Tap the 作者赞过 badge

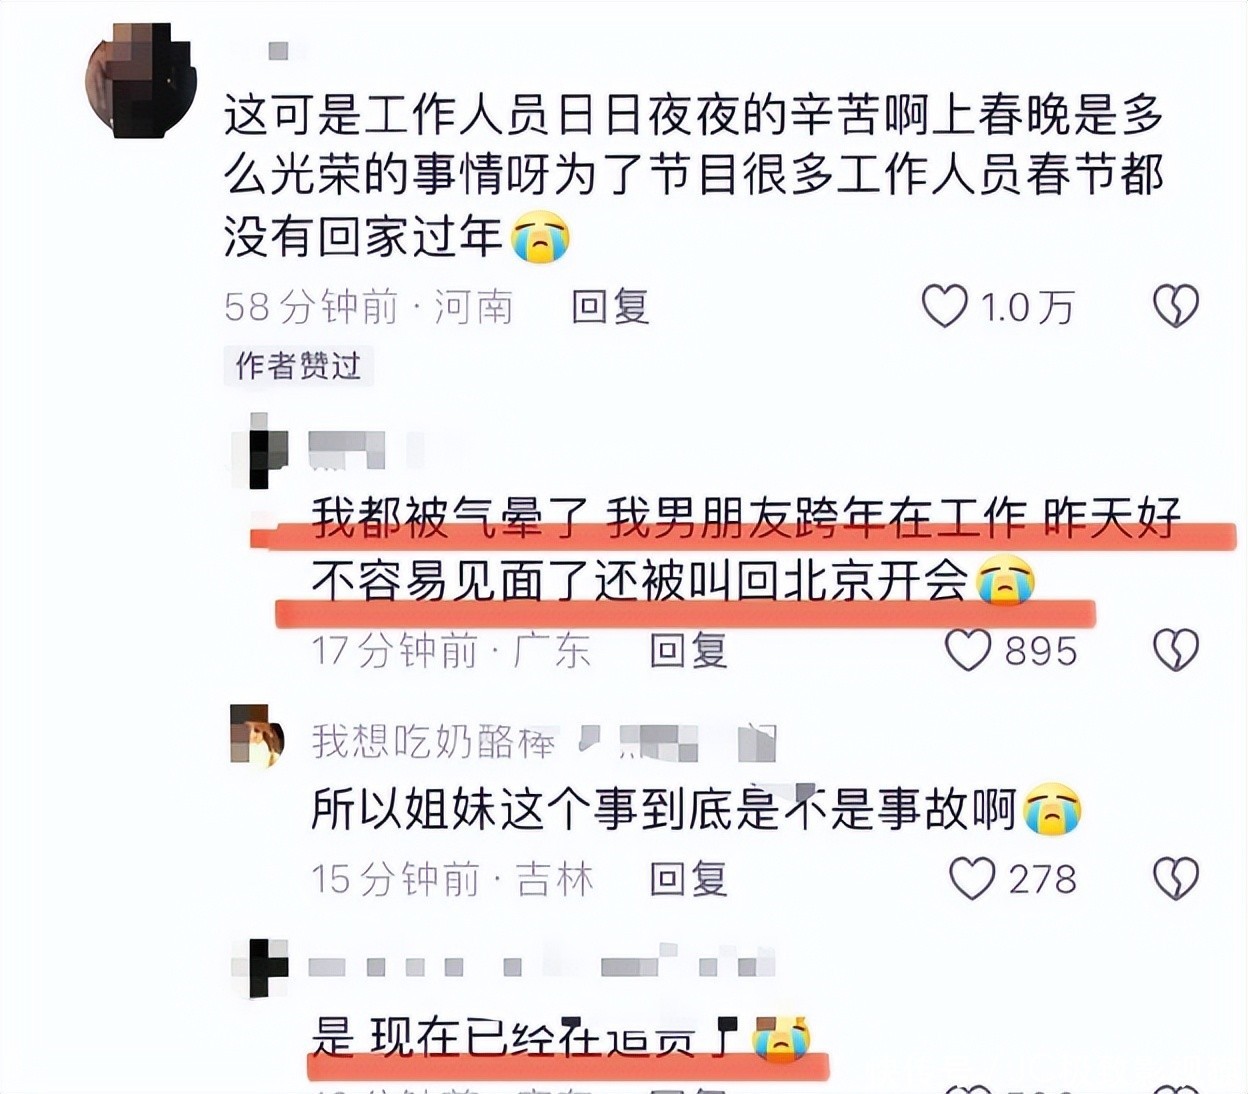(x=298, y=366)
